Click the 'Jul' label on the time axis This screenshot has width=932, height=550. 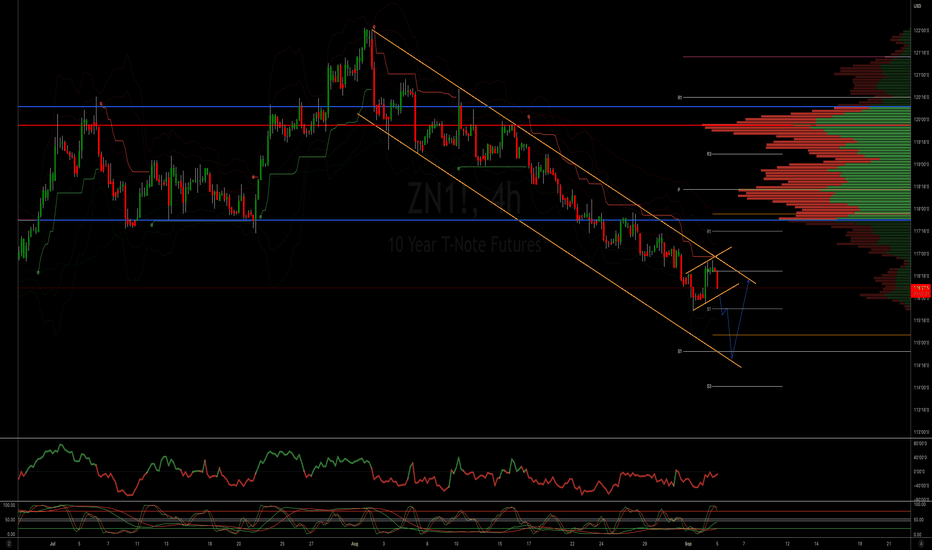click(x=53, y=543)
